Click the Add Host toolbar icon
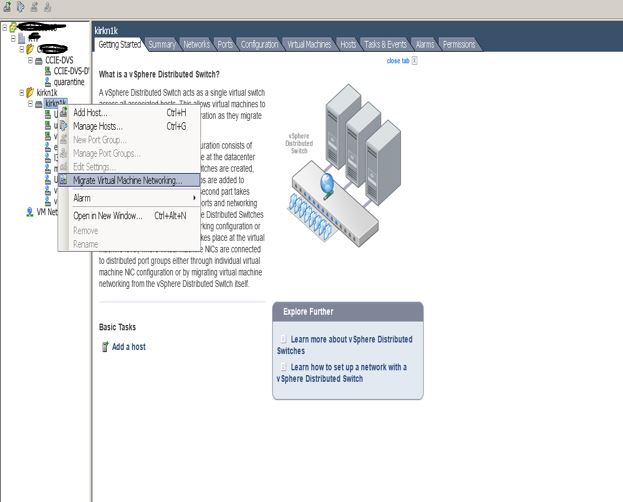 [7, 6]
